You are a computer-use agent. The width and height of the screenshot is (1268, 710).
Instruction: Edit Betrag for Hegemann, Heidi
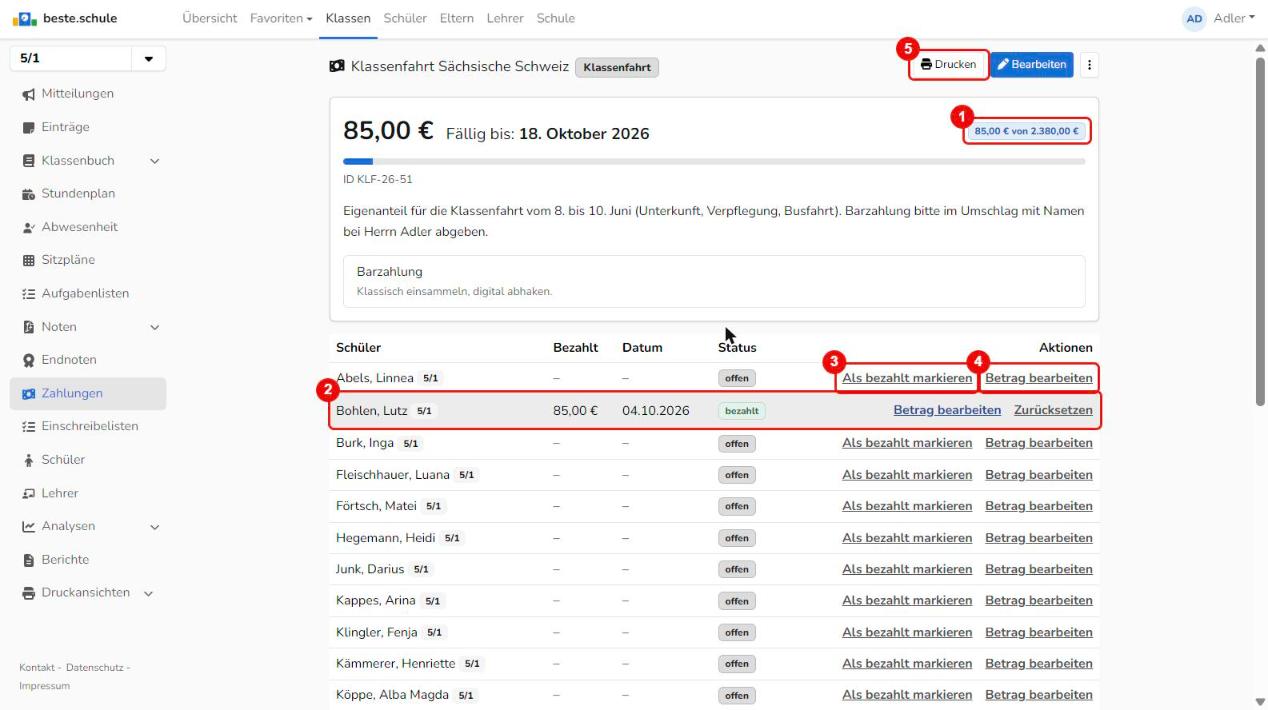coord(1039,538)
